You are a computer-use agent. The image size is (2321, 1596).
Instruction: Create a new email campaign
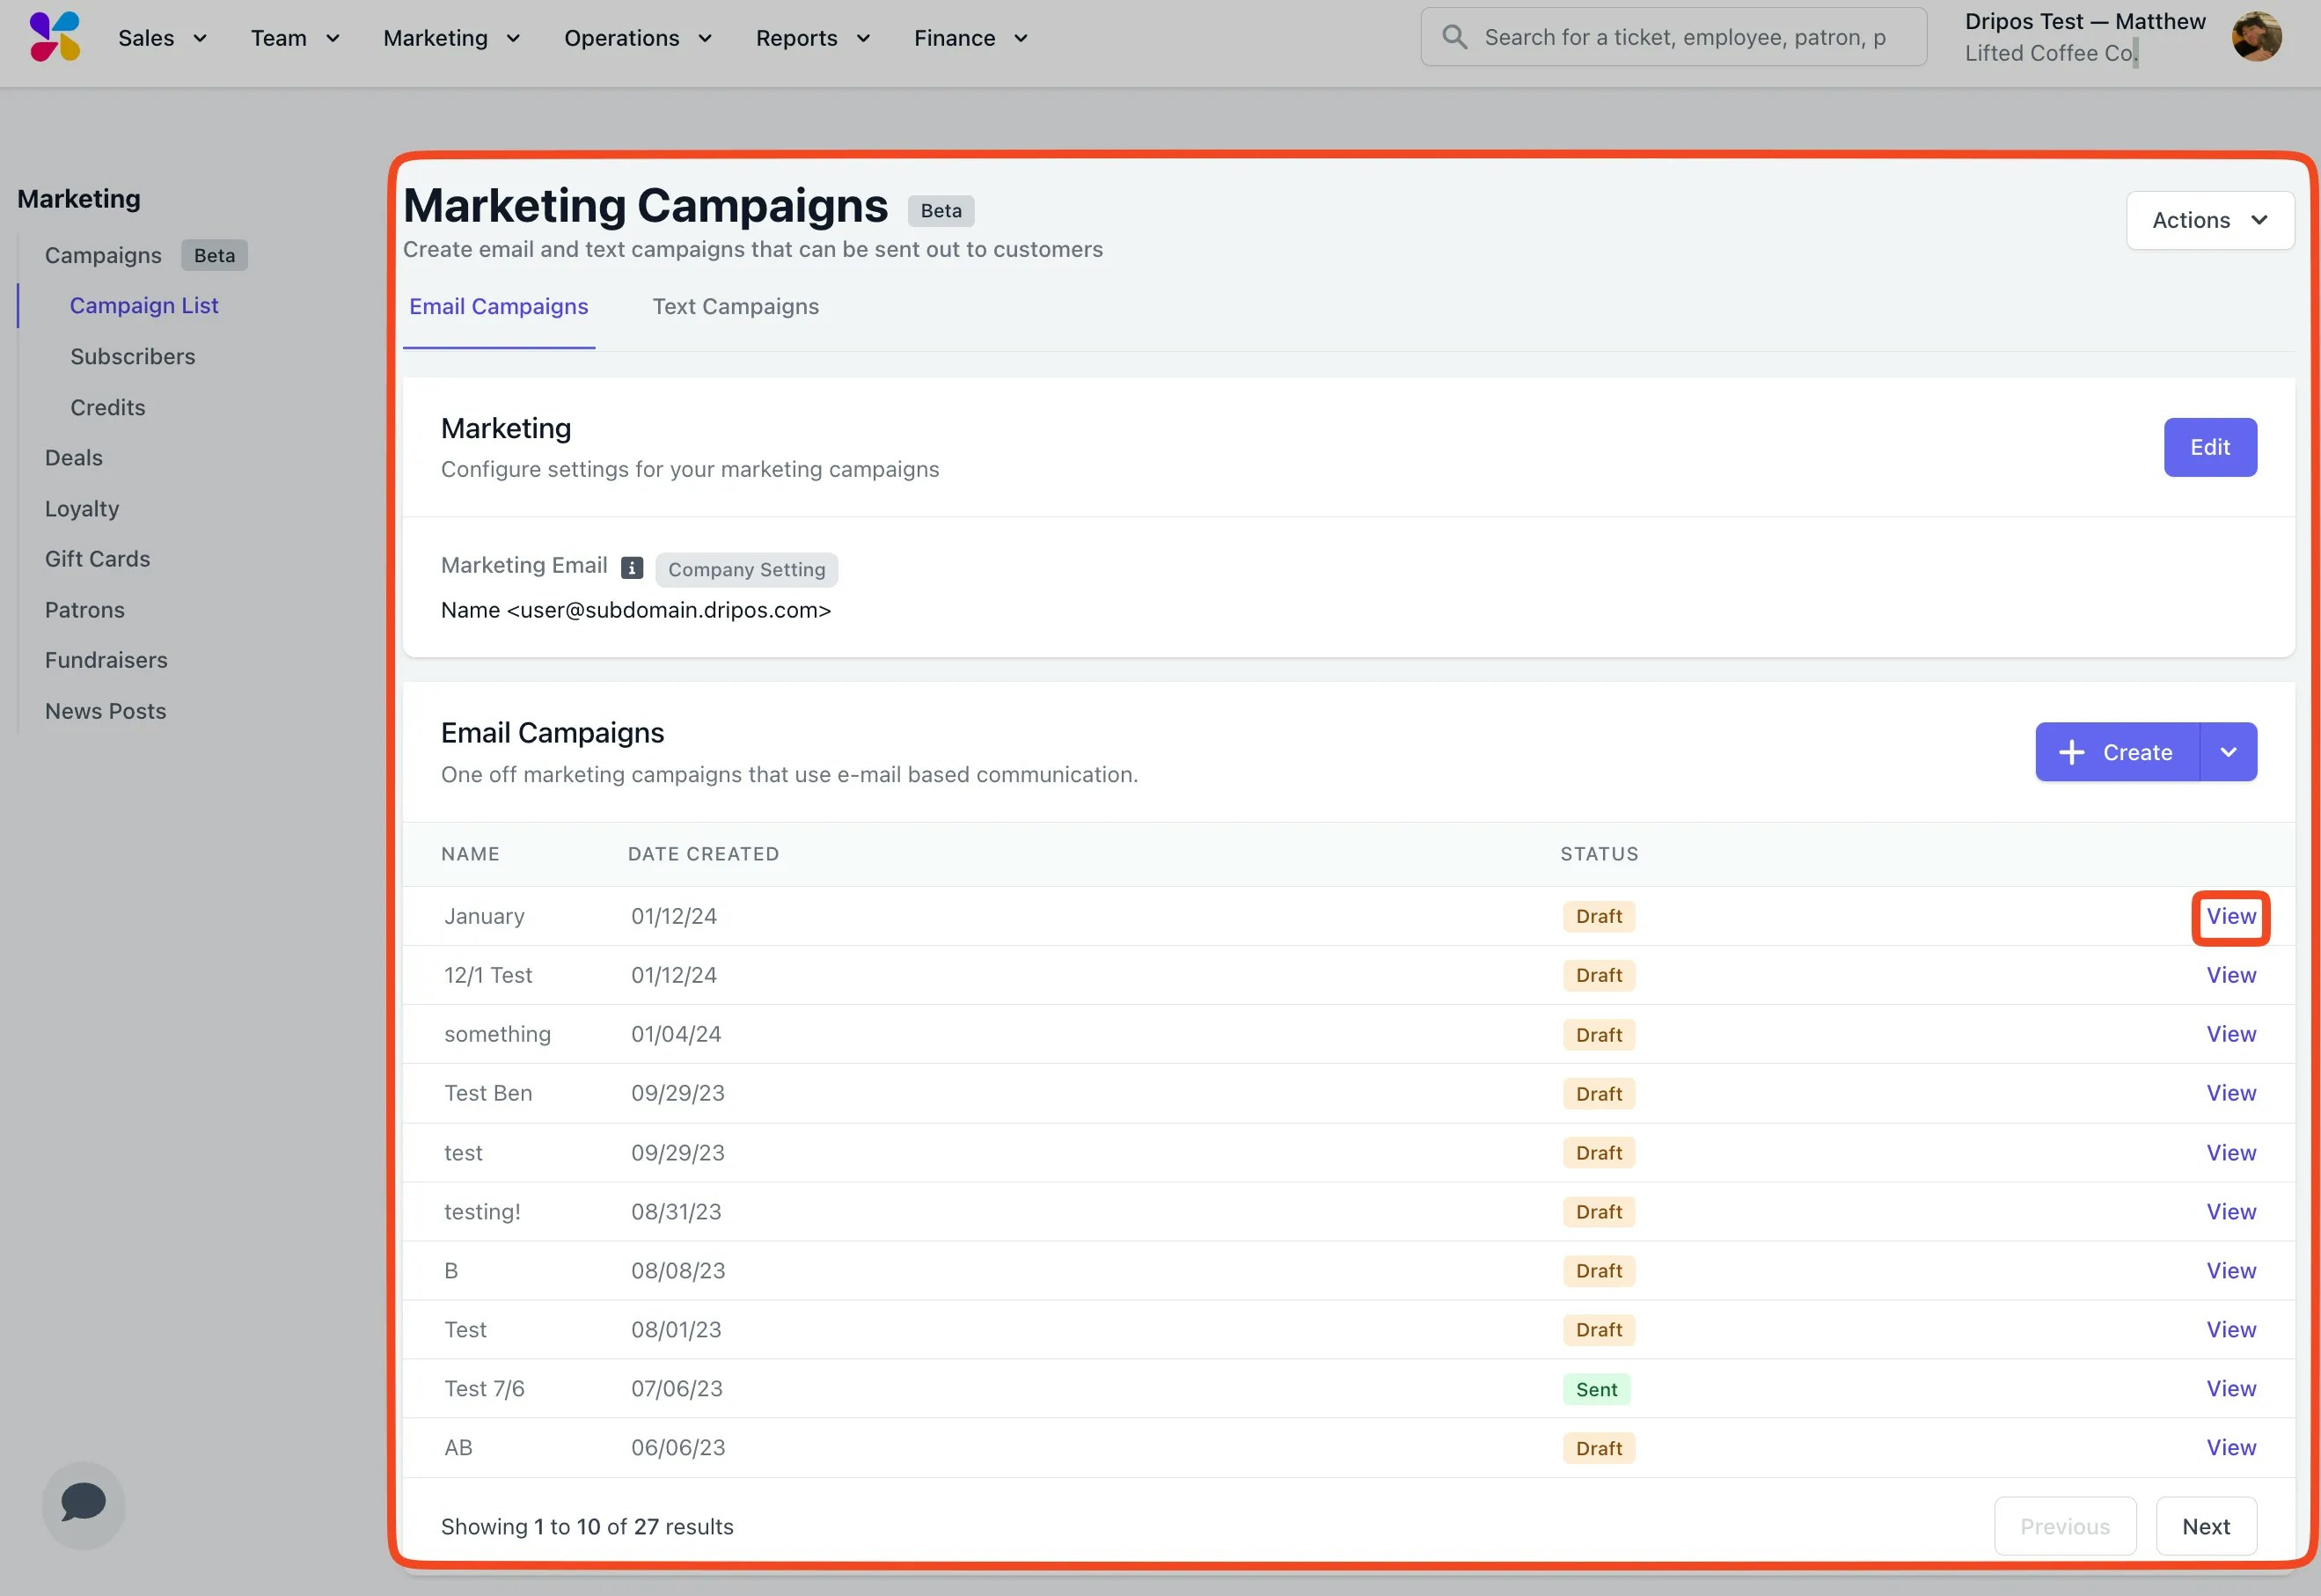pyautogui.click(x=2117, y=752)
